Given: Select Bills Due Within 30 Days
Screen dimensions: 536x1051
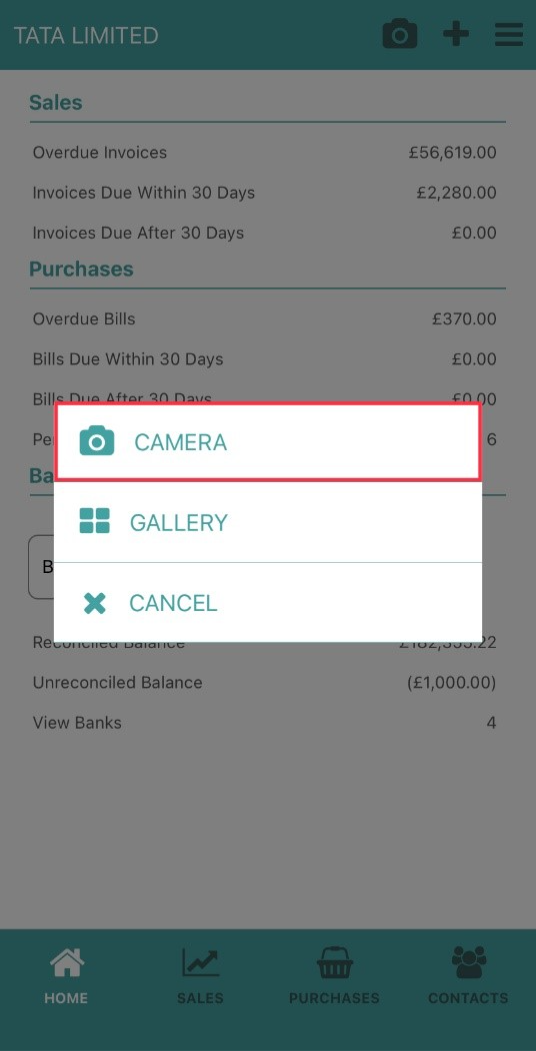Looking at the screenshot, I should (x=265, y=359).
